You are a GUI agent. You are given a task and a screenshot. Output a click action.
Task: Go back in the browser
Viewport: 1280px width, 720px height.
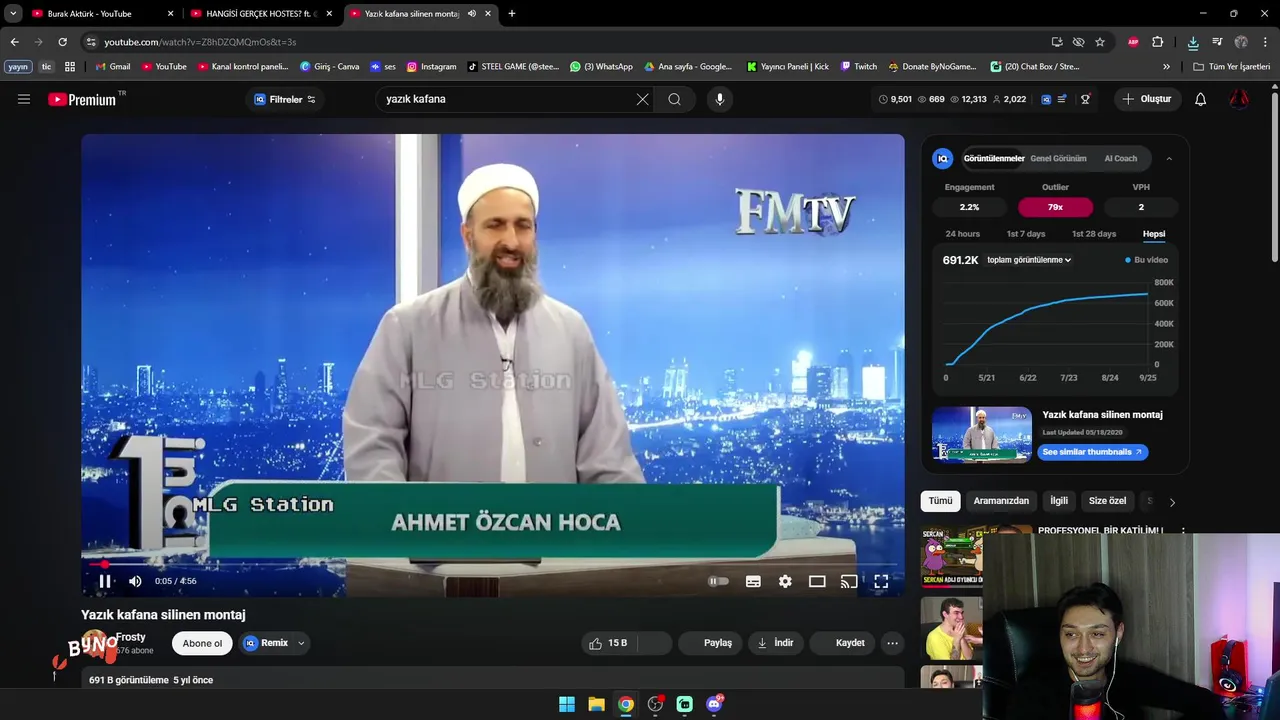pyautogui.click(x=14, y=42)
